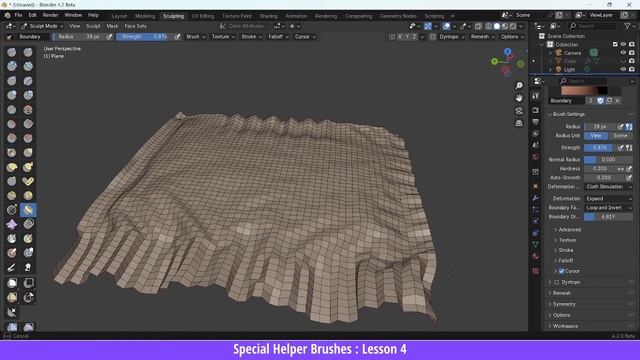Image resolution: width=640 pixels, height=360 pixels.
Task: Select the Line Project tool
Action: 11,313
